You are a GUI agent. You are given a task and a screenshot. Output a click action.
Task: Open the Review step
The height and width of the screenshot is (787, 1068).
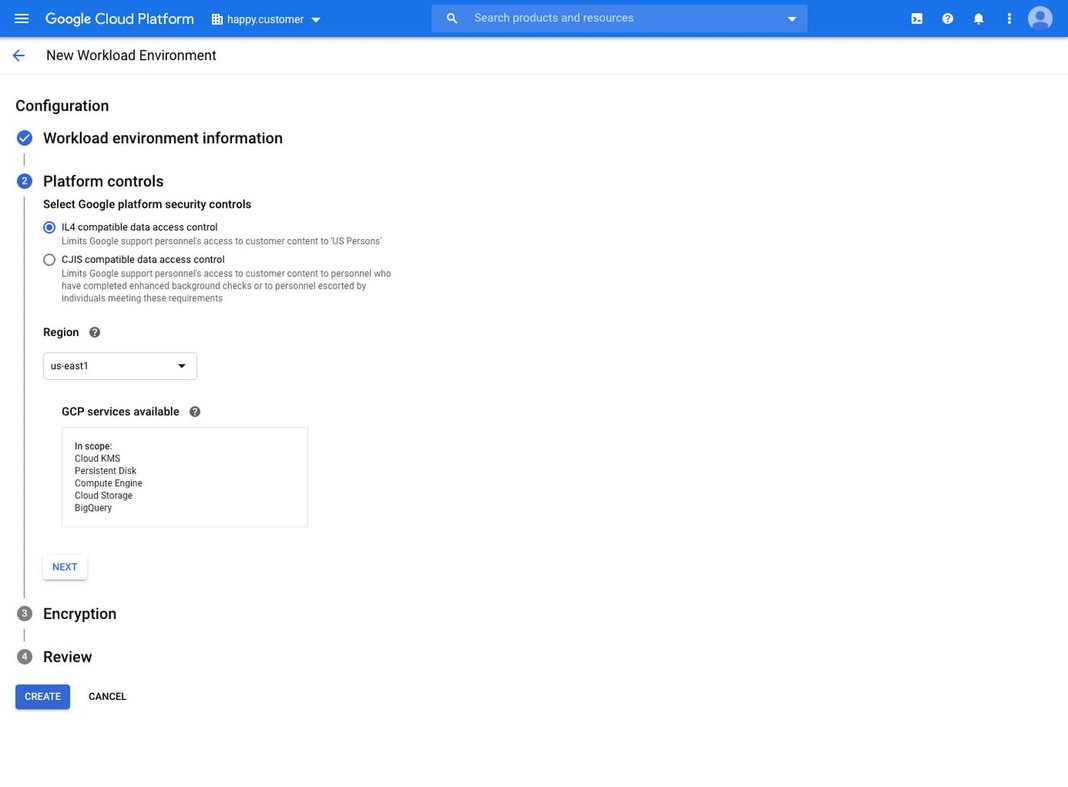coord(67,657)
